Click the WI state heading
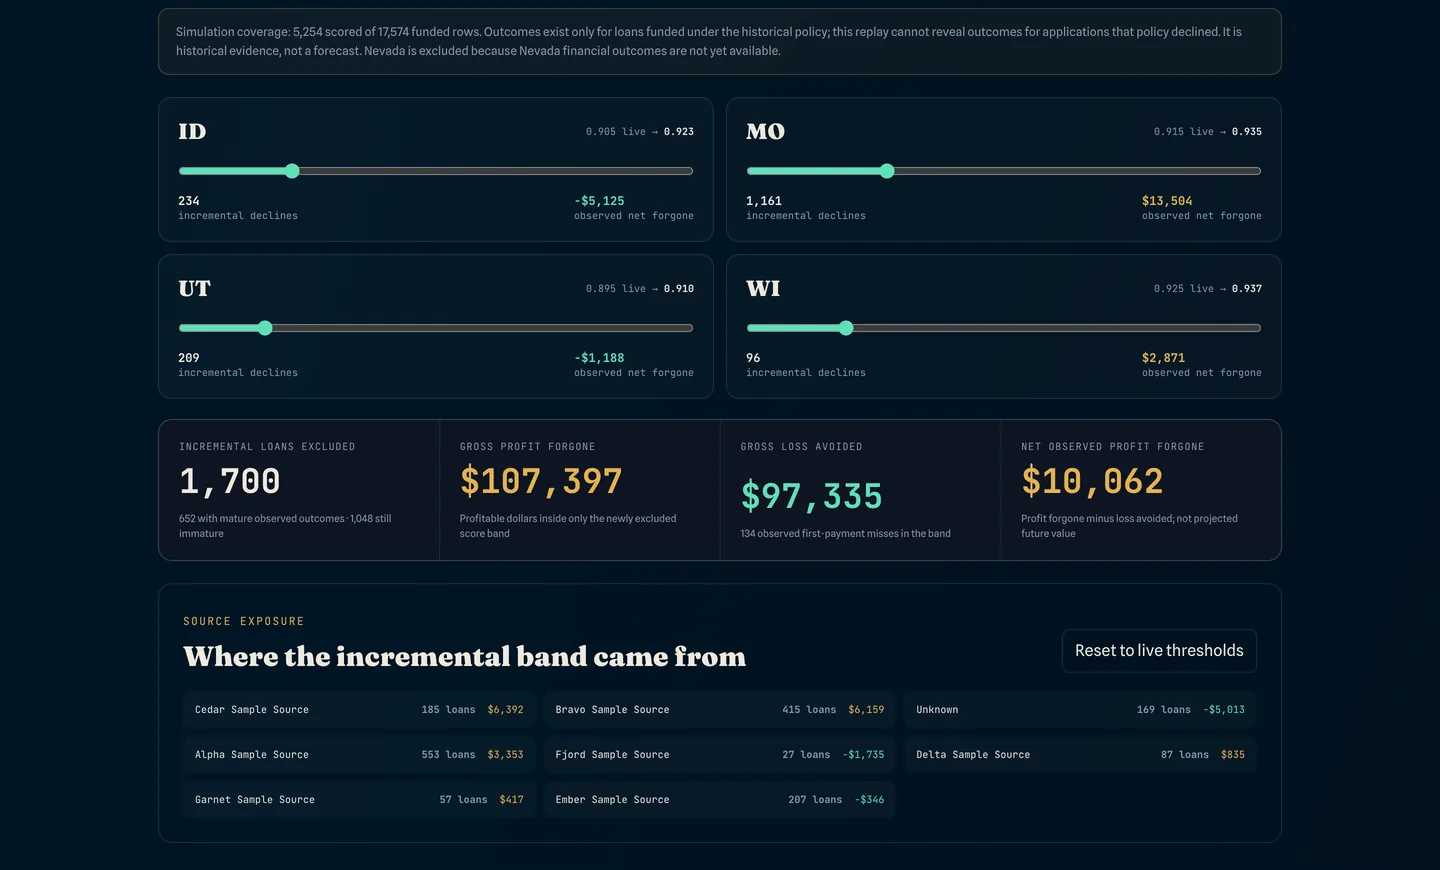Image resolution: width=1440 pixels, height=870 pixels. tap(763, 289)
